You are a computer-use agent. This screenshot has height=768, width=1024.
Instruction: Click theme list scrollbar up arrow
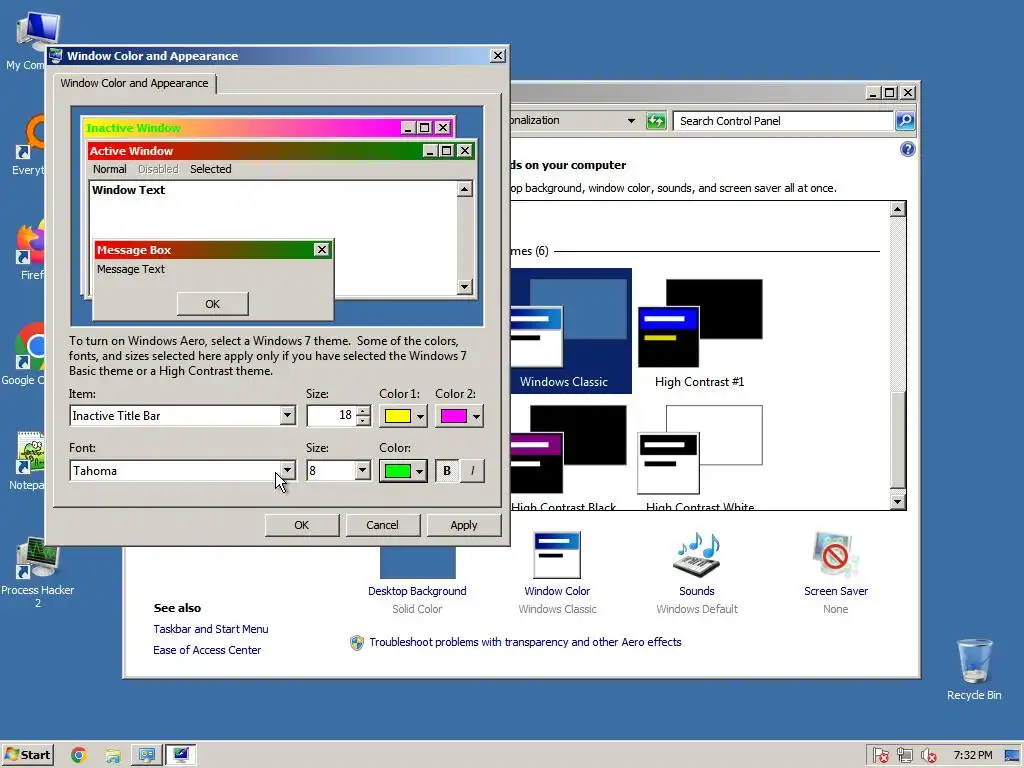click(898, 209)
